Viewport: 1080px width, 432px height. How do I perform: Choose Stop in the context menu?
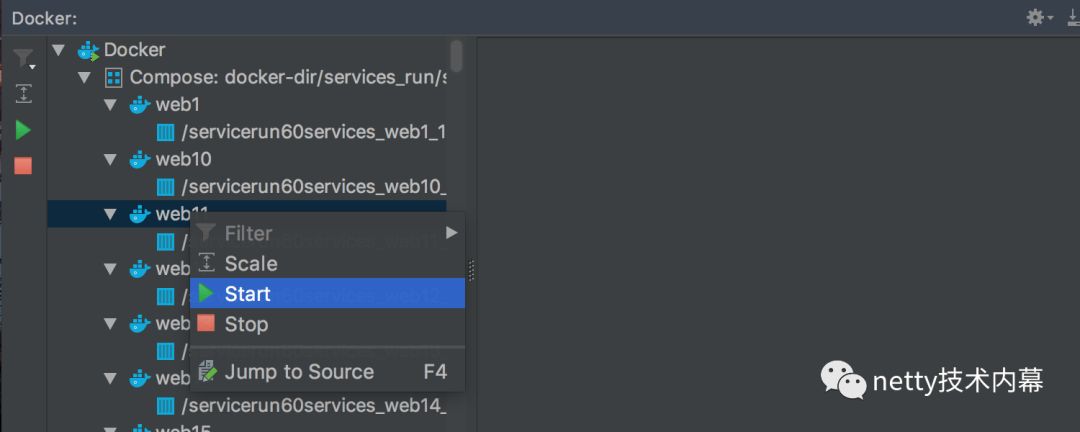pyautogui.click(x=327, y=324)
